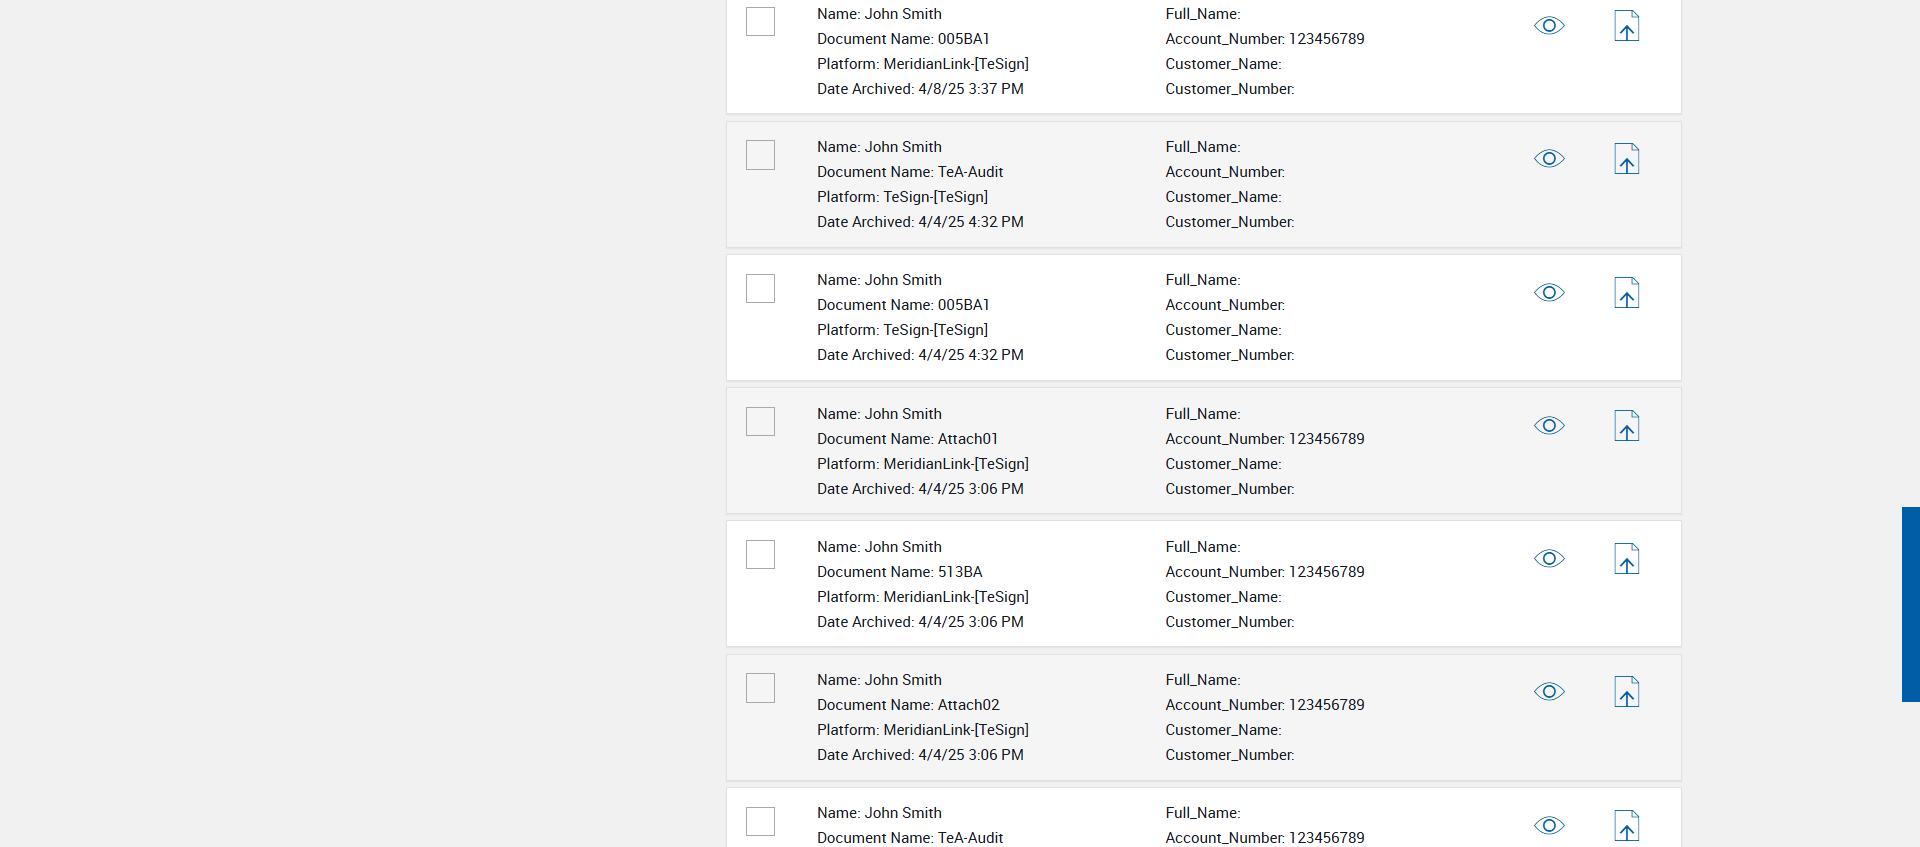
Task: Export the Attach02 document file
Action: (1627, 692)
